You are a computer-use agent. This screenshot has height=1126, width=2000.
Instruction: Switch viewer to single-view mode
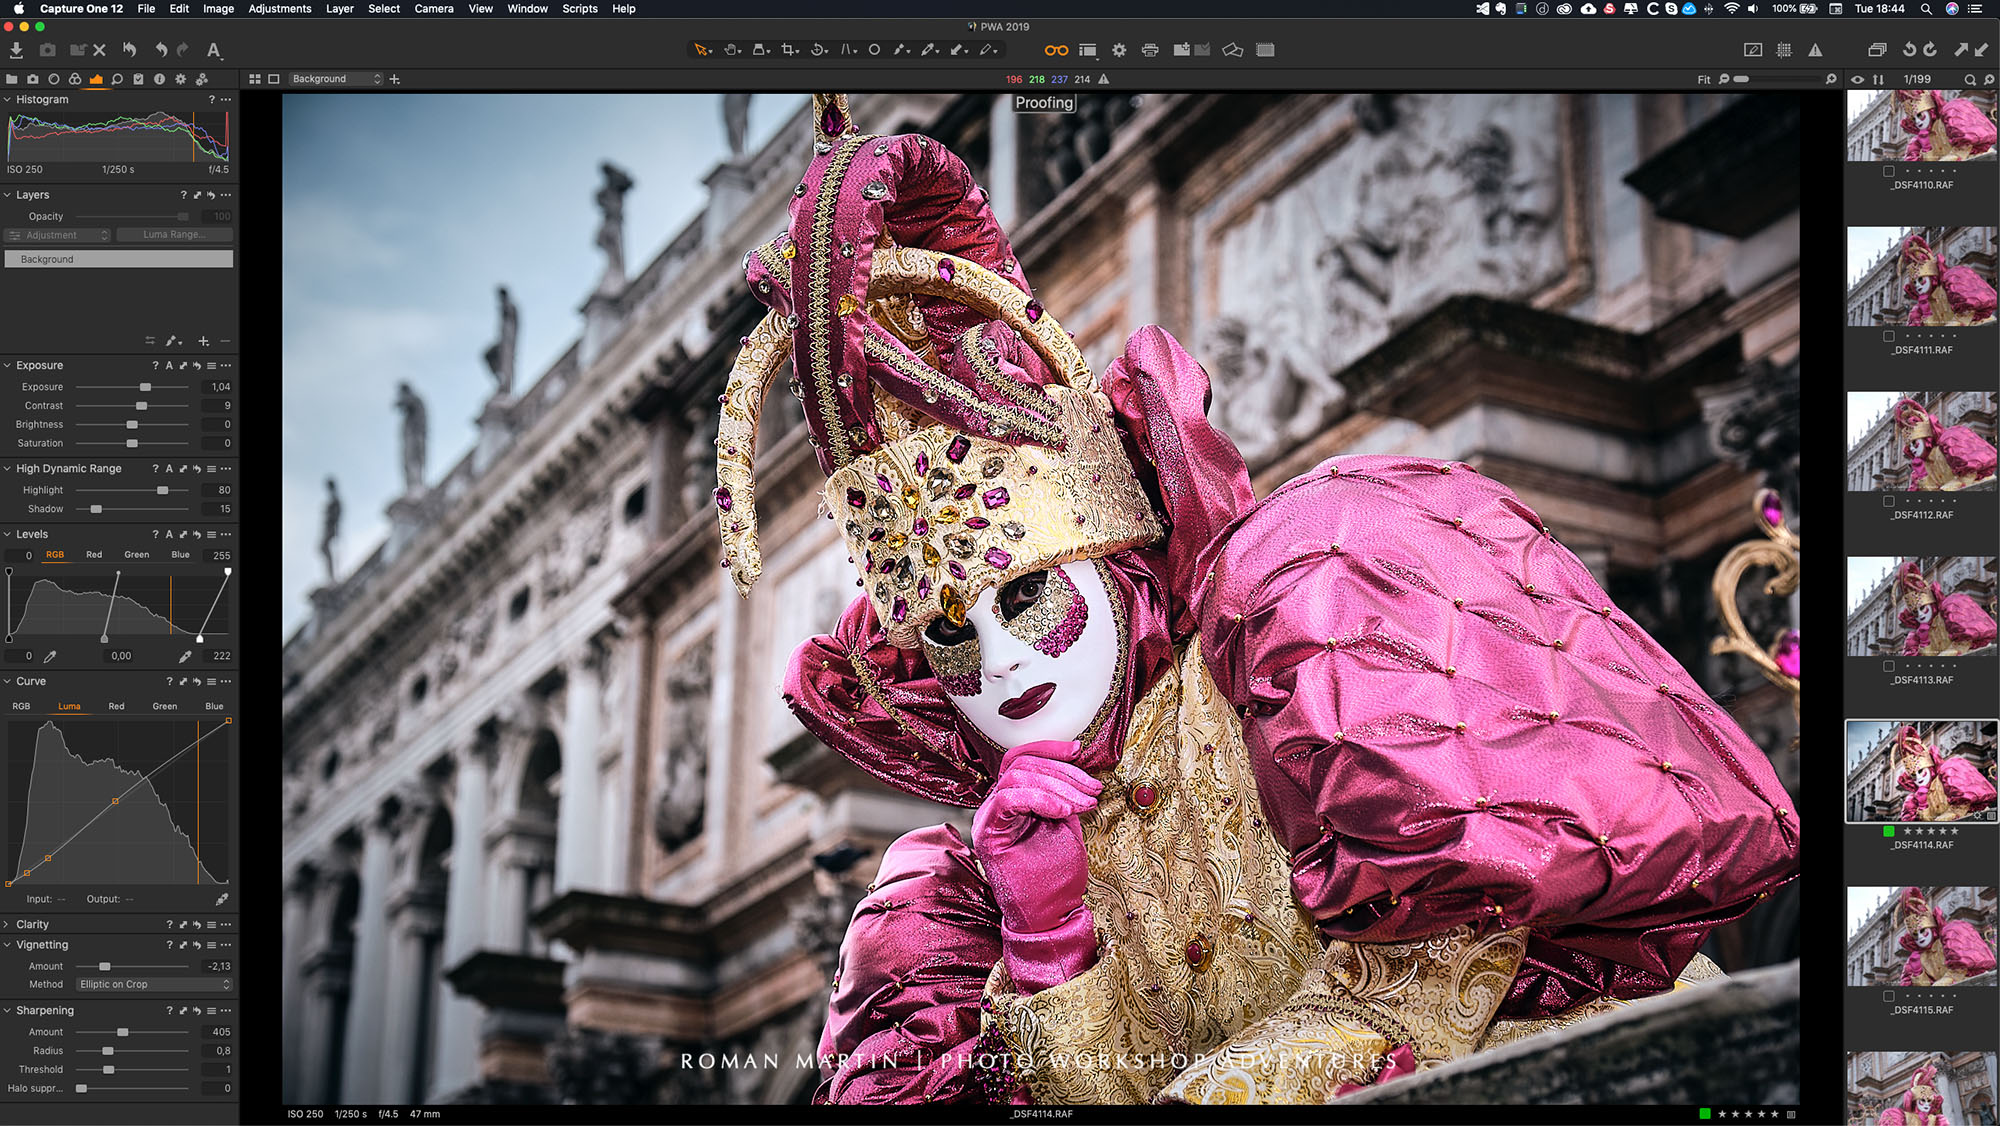point(273,79)
